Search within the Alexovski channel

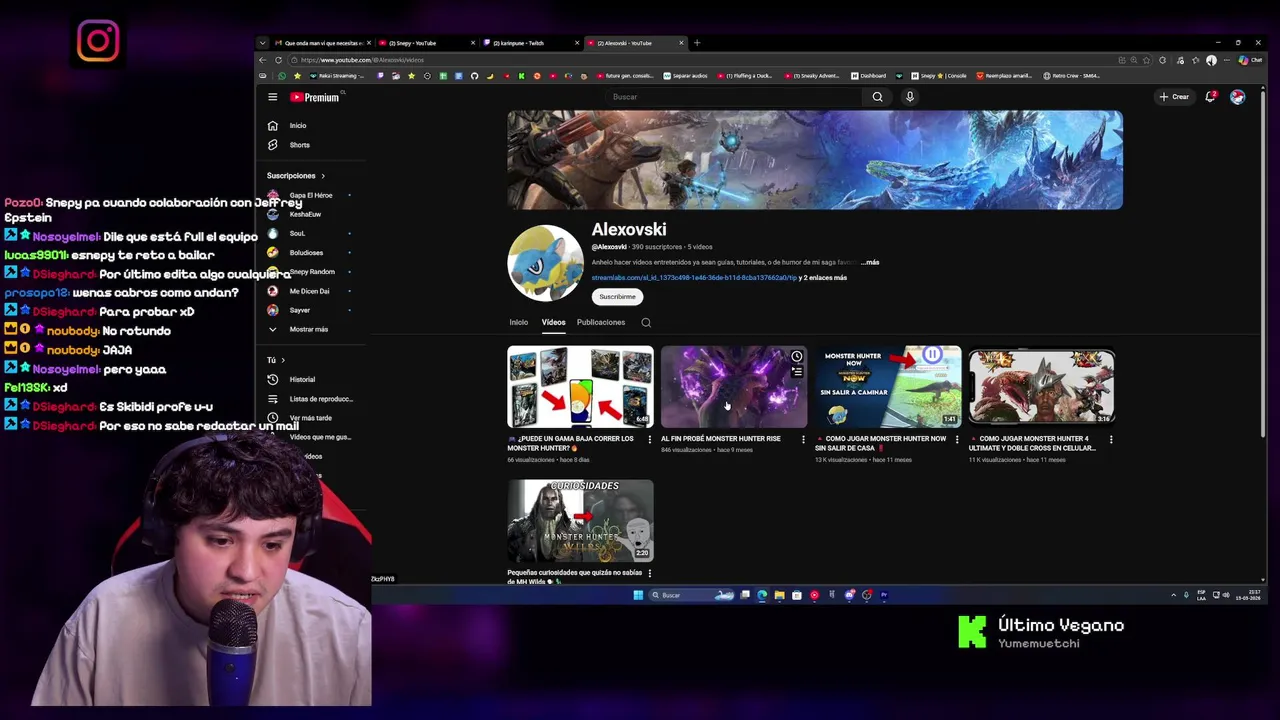[646, 322]
